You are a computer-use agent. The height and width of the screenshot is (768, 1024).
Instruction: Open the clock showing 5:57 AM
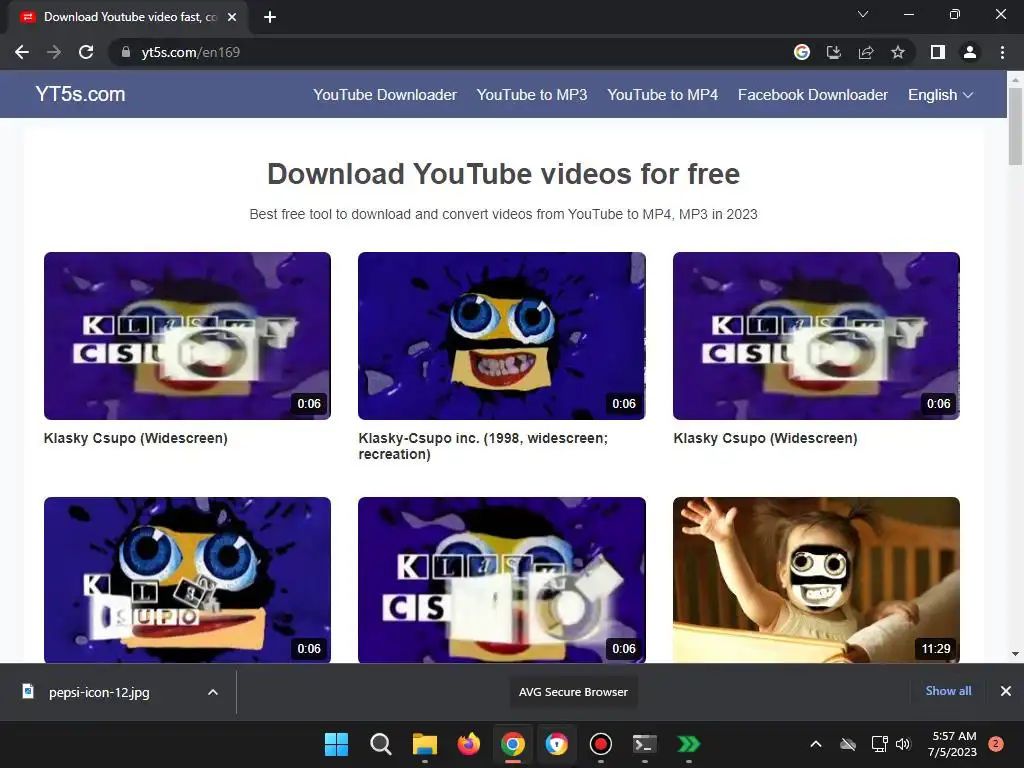coord(953,744)
